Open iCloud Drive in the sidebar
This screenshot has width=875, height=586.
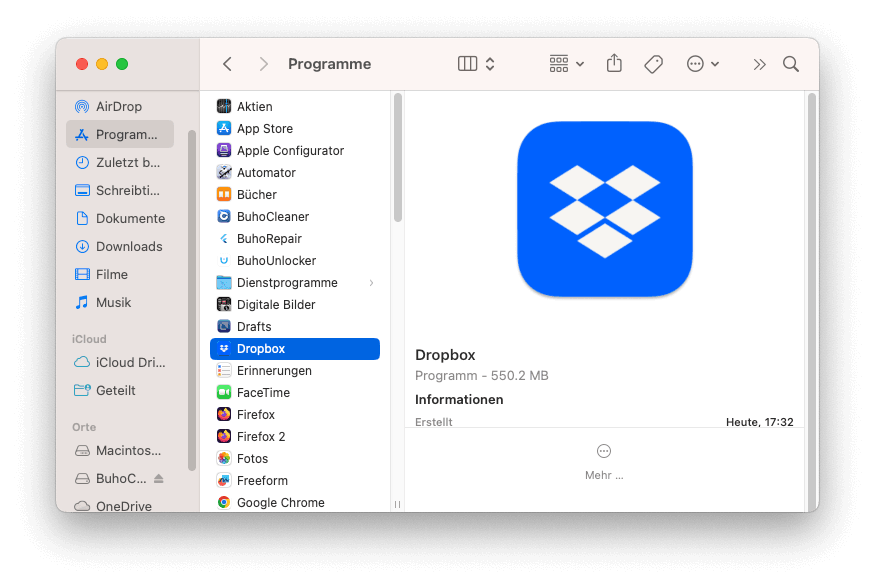pos(120,363)
